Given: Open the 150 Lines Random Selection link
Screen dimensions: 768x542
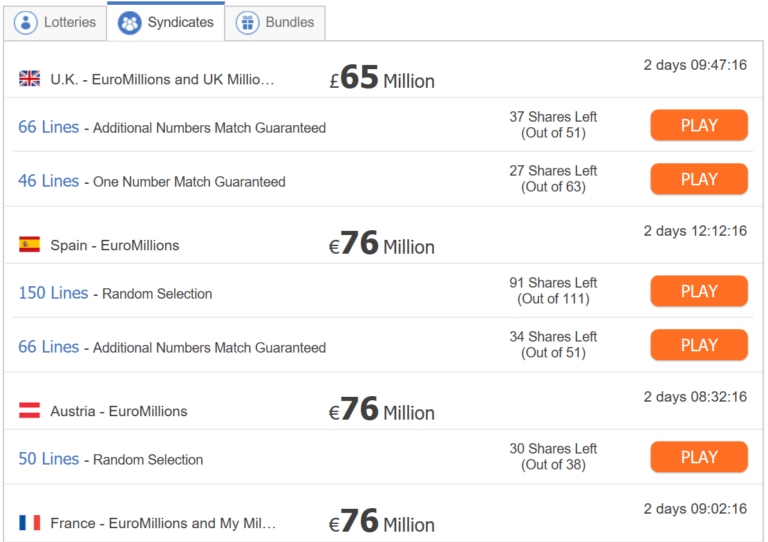Looking at the screenshot, I should [53, 293].
